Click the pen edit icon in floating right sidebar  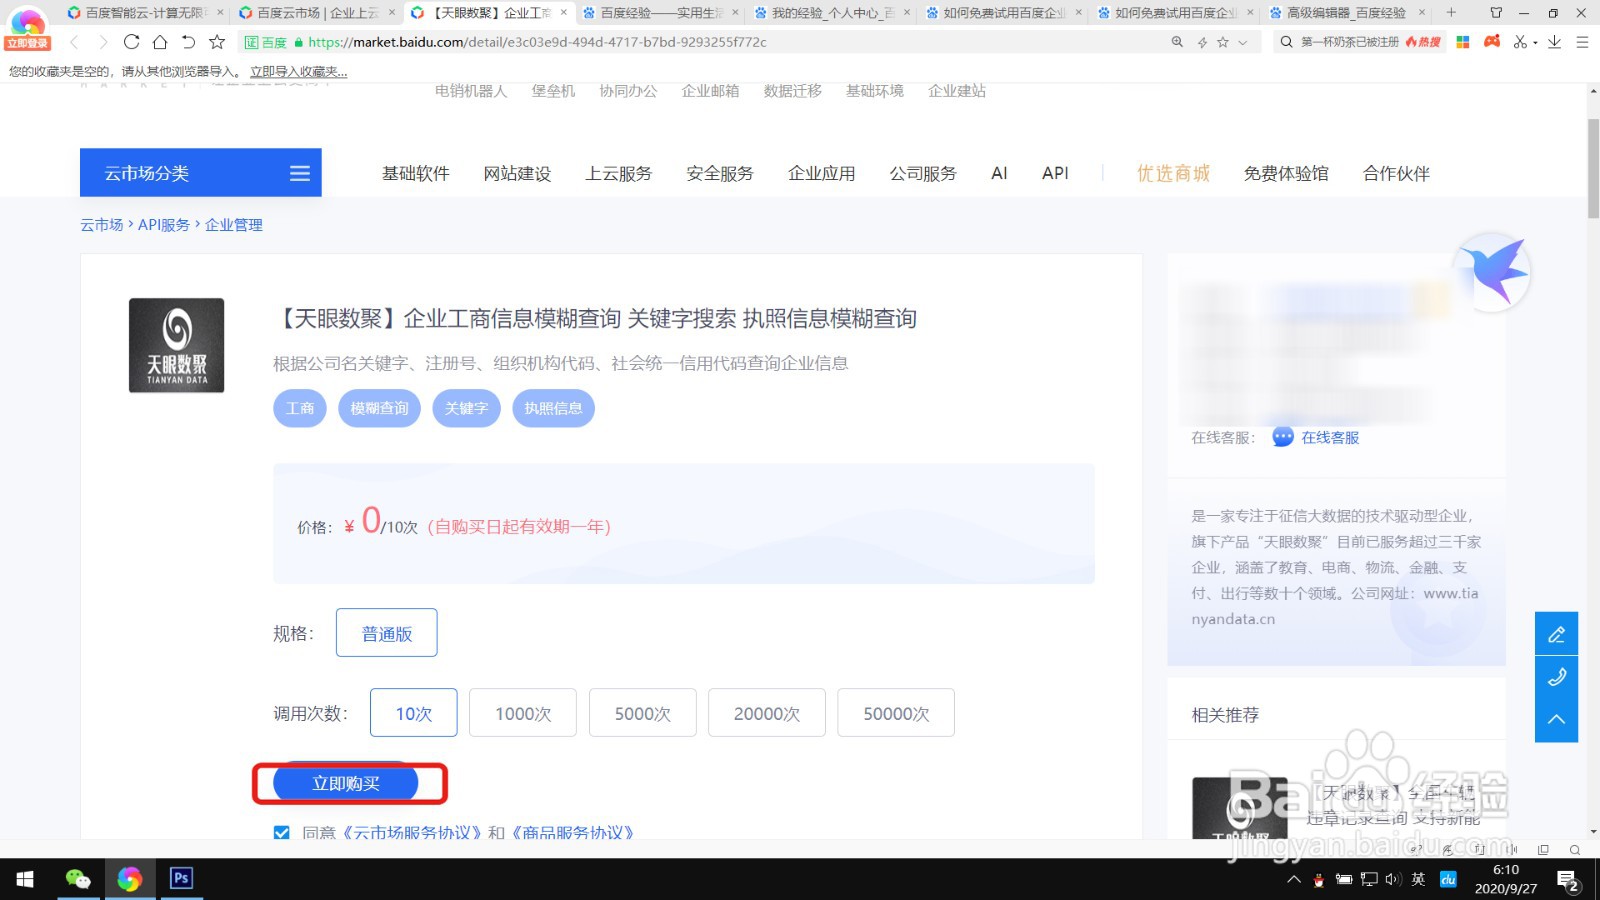pyautogui.click(x=1556, y=633)
